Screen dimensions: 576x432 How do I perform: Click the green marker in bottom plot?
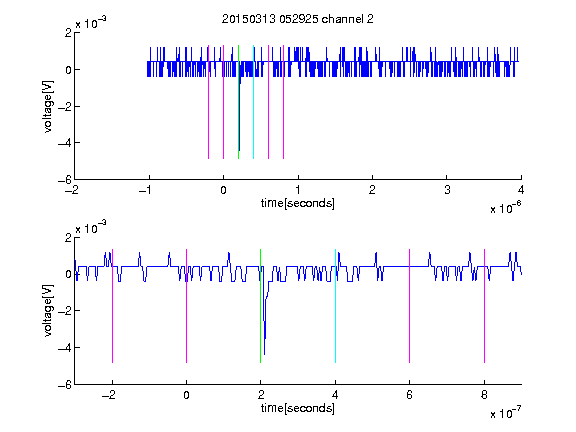coord(260,306)
